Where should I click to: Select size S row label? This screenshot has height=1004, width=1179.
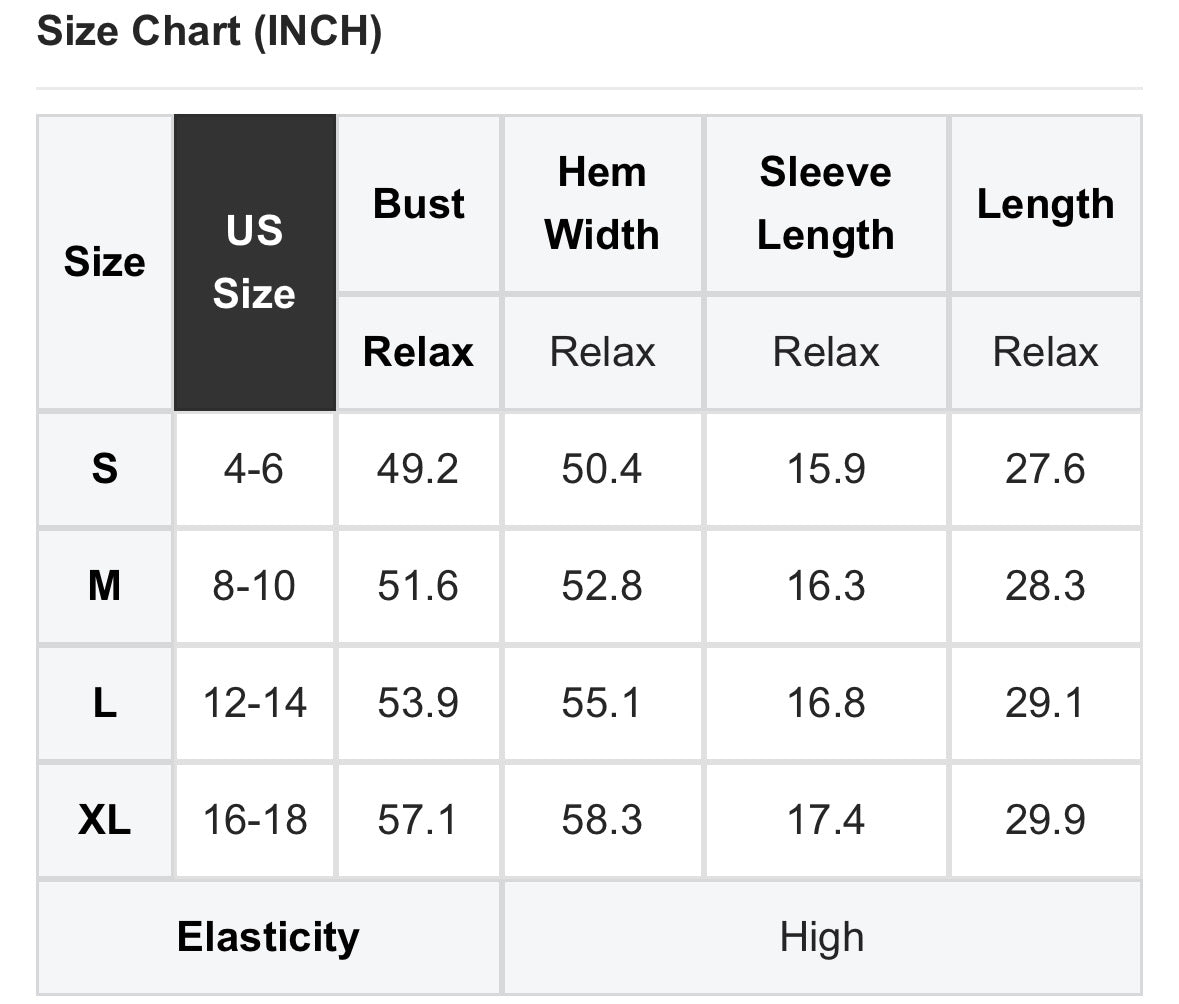click(x=105, y=469)
